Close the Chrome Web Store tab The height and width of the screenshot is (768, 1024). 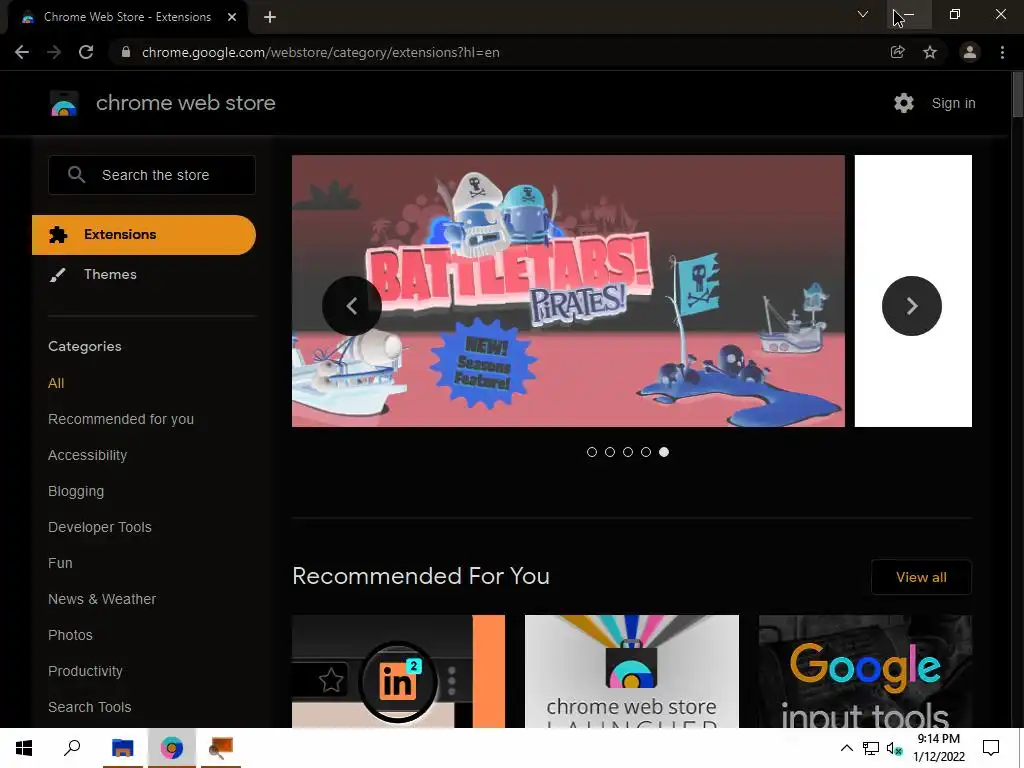point(232,17)
